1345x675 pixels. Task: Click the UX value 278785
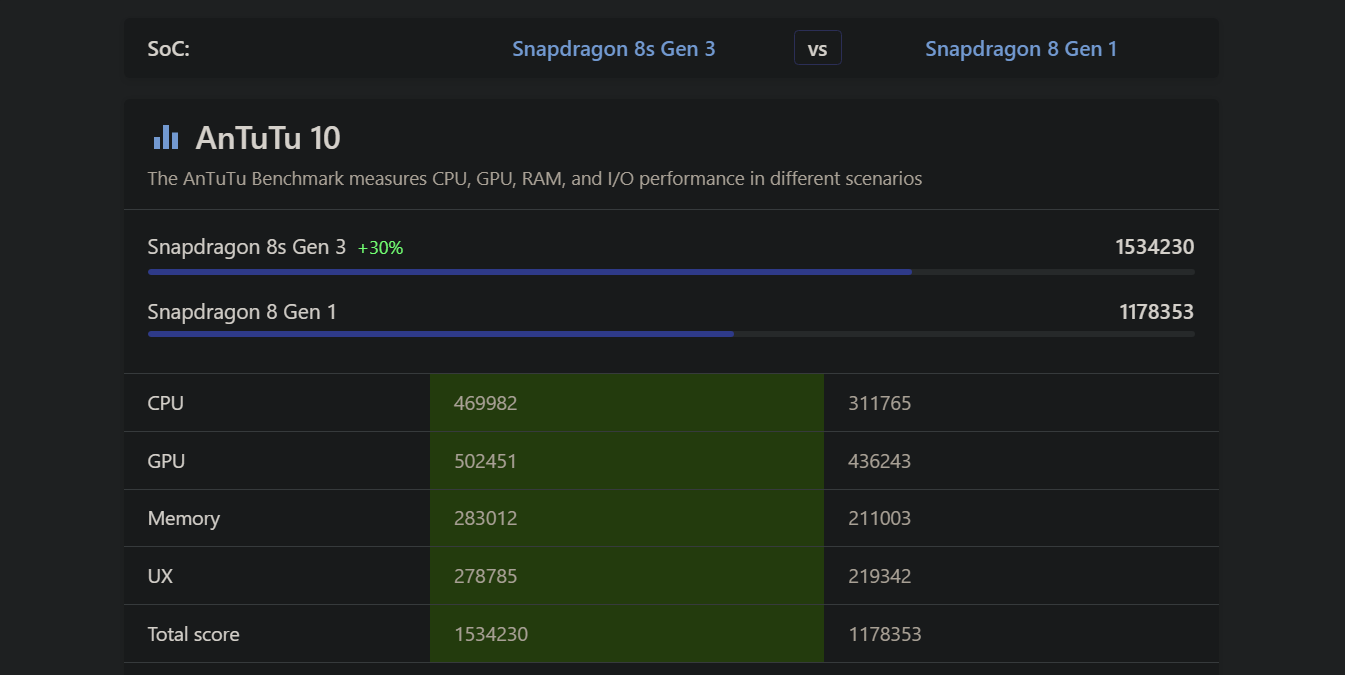486,576
